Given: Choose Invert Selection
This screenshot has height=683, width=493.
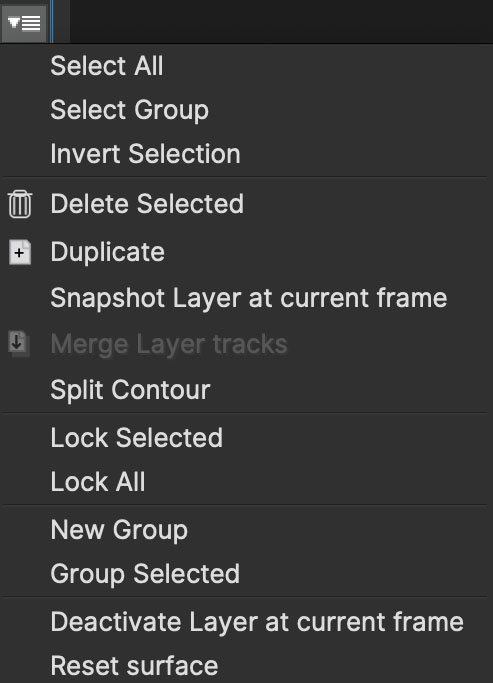Looking at the screenshot, I should 145,154.
